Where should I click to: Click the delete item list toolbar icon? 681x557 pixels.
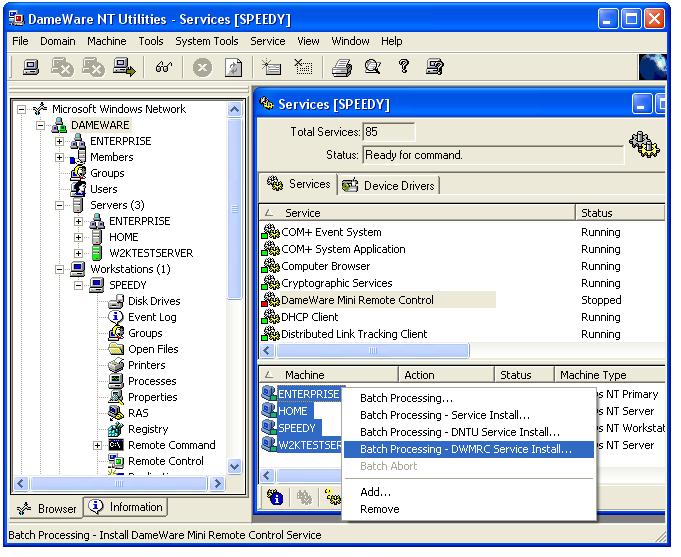coord(303,67)
